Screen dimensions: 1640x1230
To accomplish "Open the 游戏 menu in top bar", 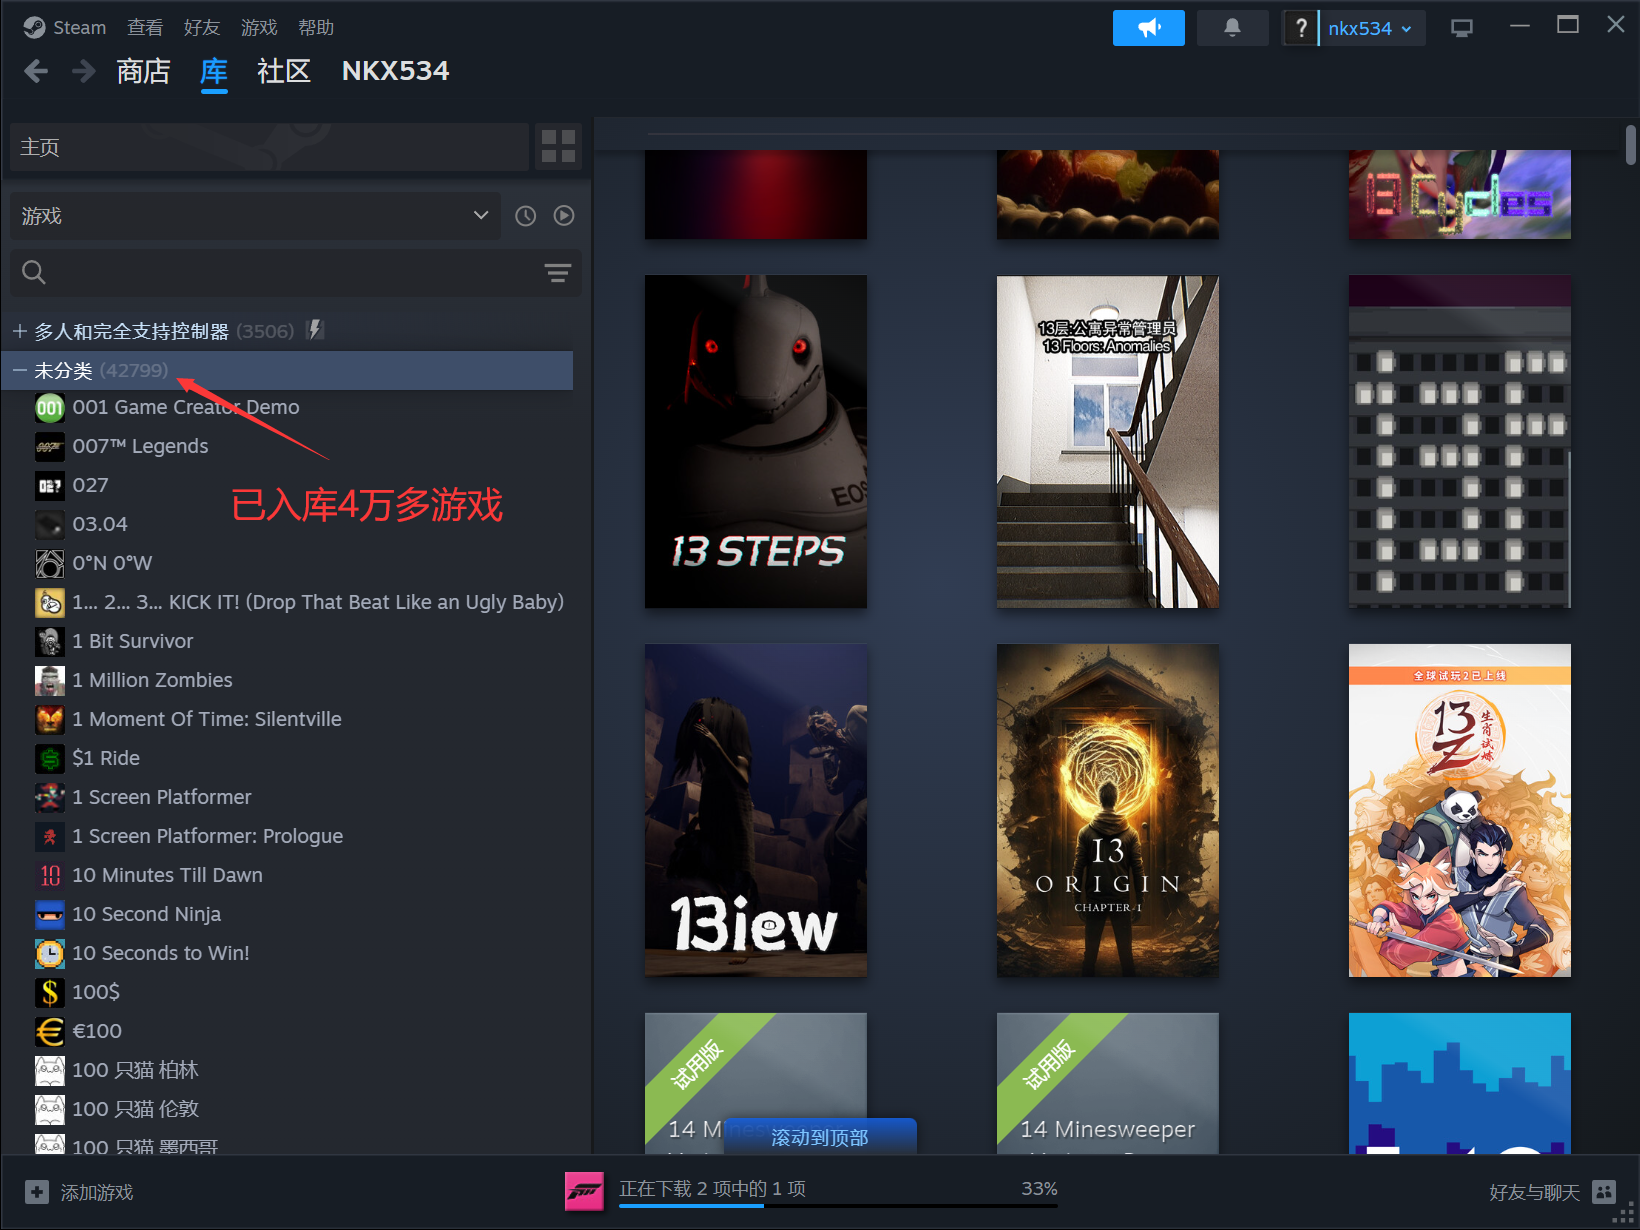I will (259, 28).
